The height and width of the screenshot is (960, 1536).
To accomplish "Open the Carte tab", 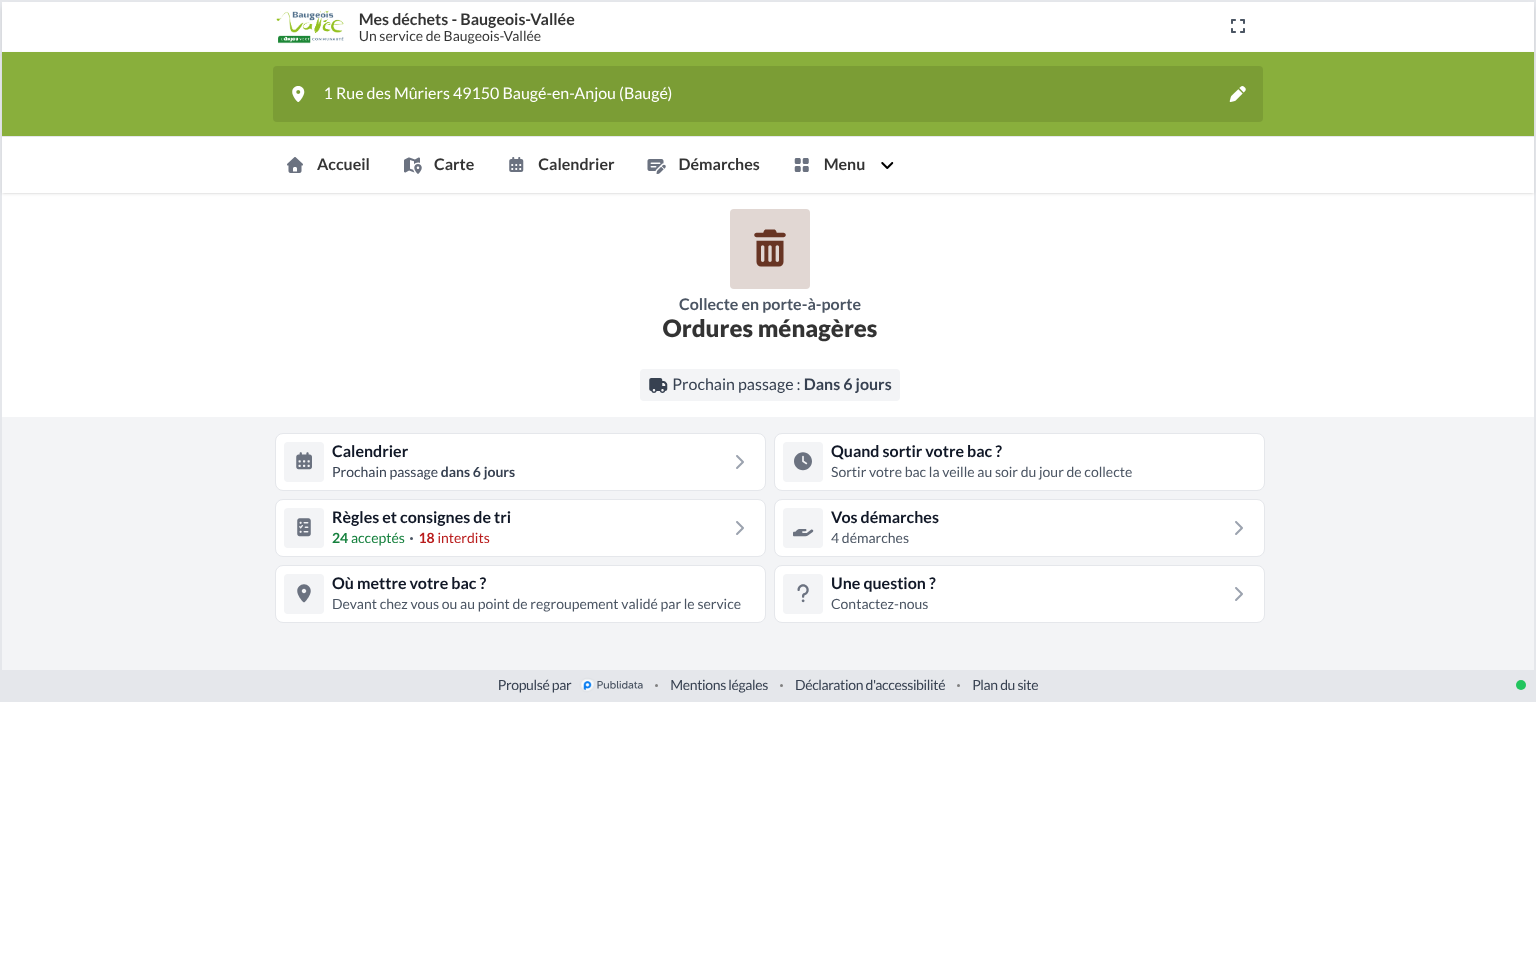I will [439, 165].
